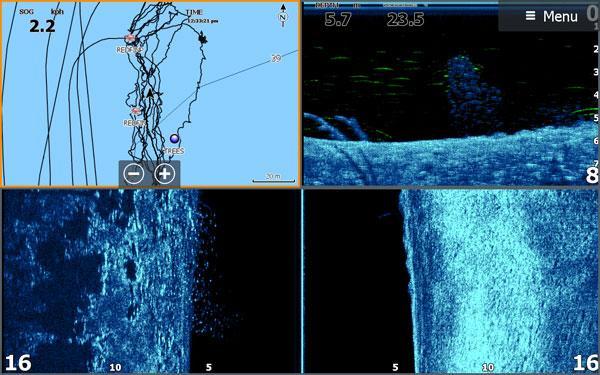Tap the 20 m chart scale bar
Image resolution: width=600 pixels, height=375 pixels.
tap(274, 178)
